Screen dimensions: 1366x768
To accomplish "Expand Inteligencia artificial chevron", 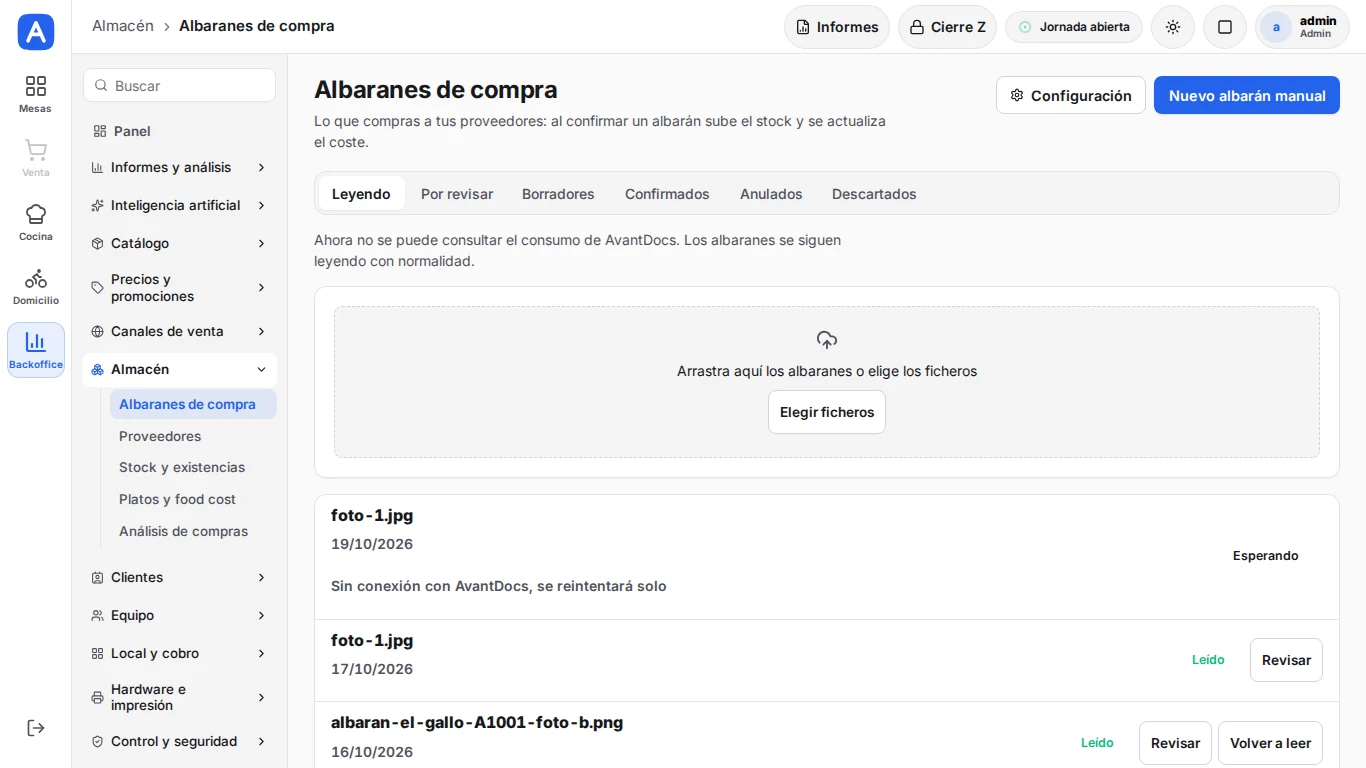I will point(261,205).
